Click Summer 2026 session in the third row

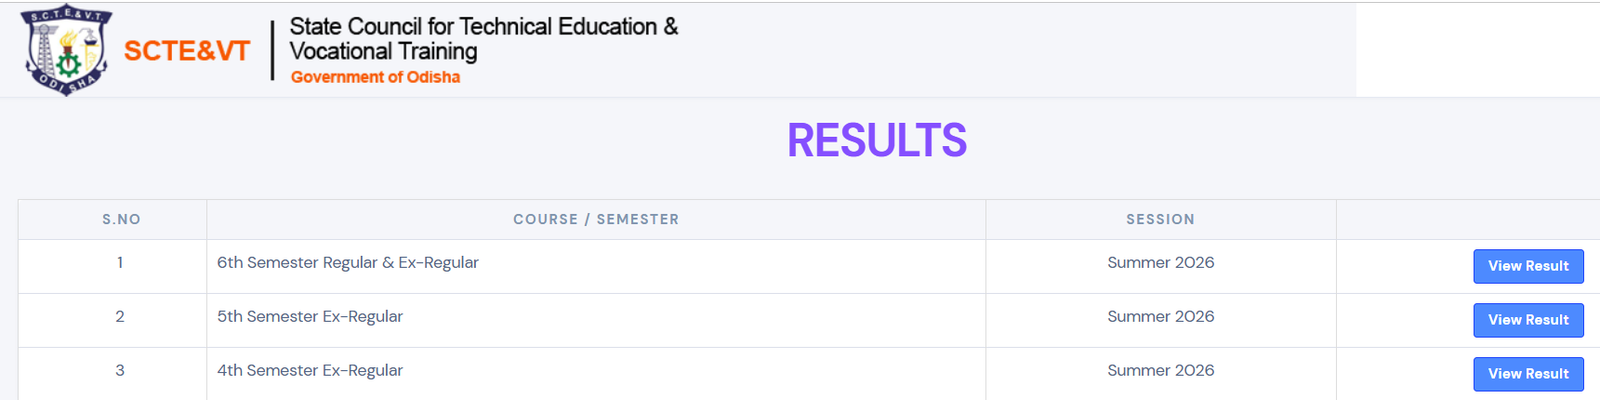pos(1161,370)
